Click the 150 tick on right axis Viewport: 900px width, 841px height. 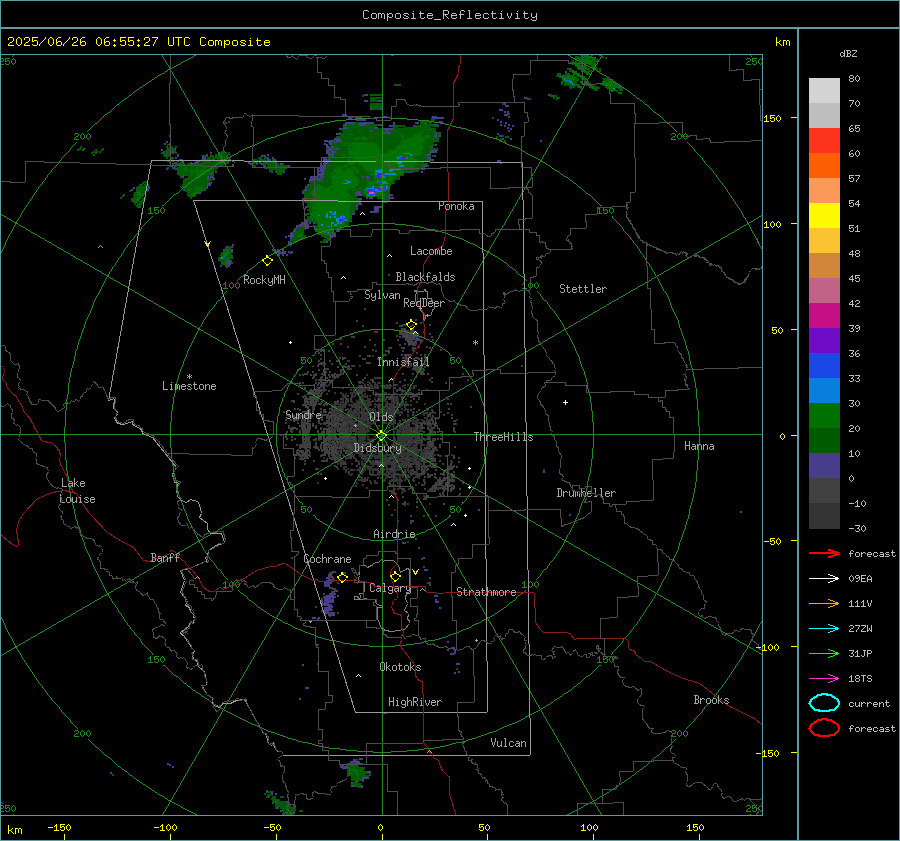771,118
